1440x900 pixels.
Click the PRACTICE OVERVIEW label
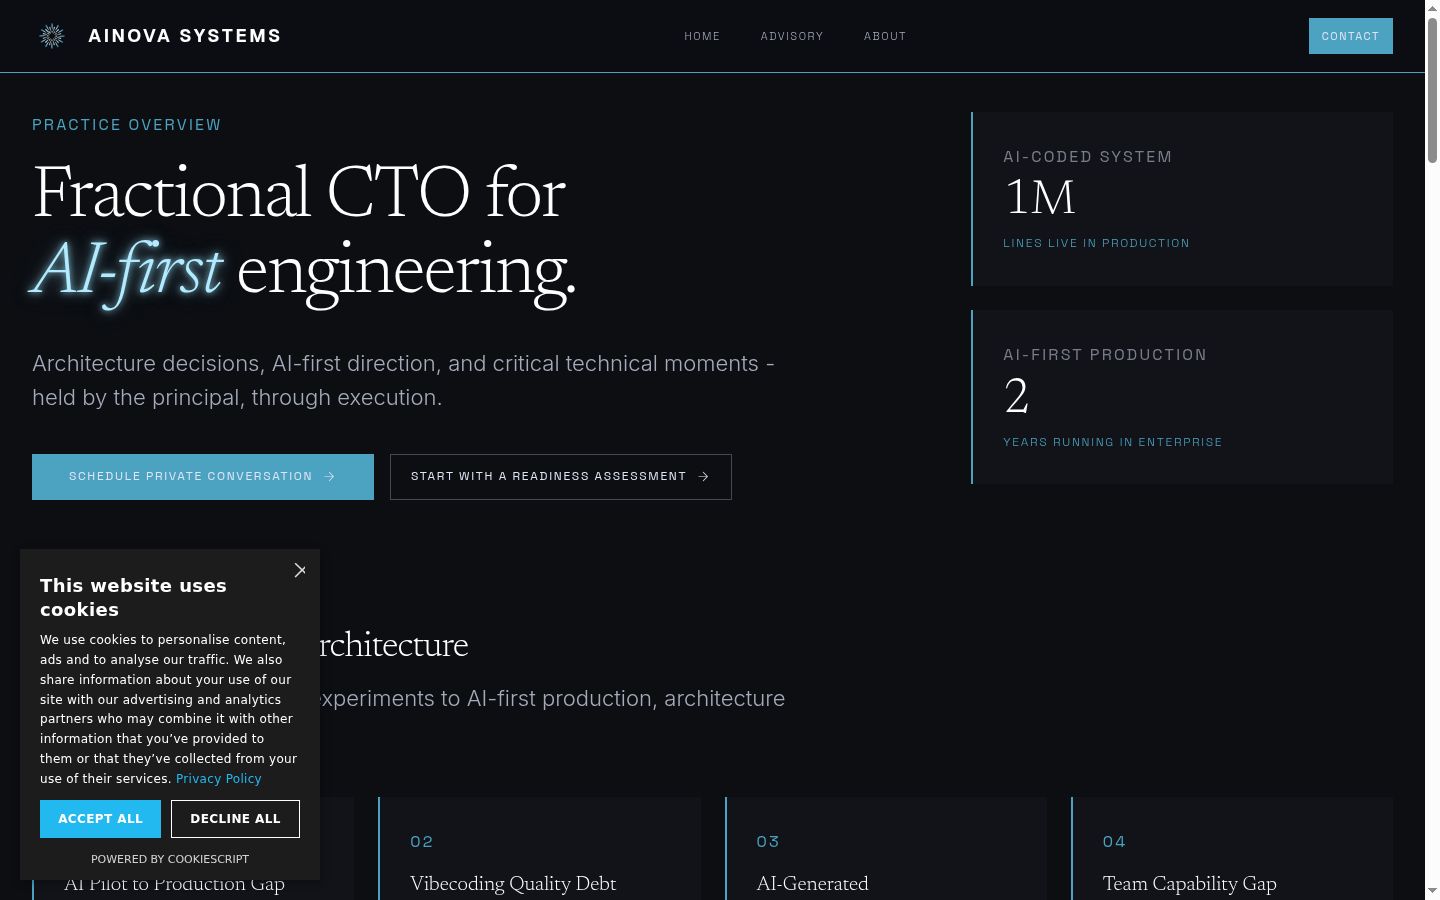127,125
